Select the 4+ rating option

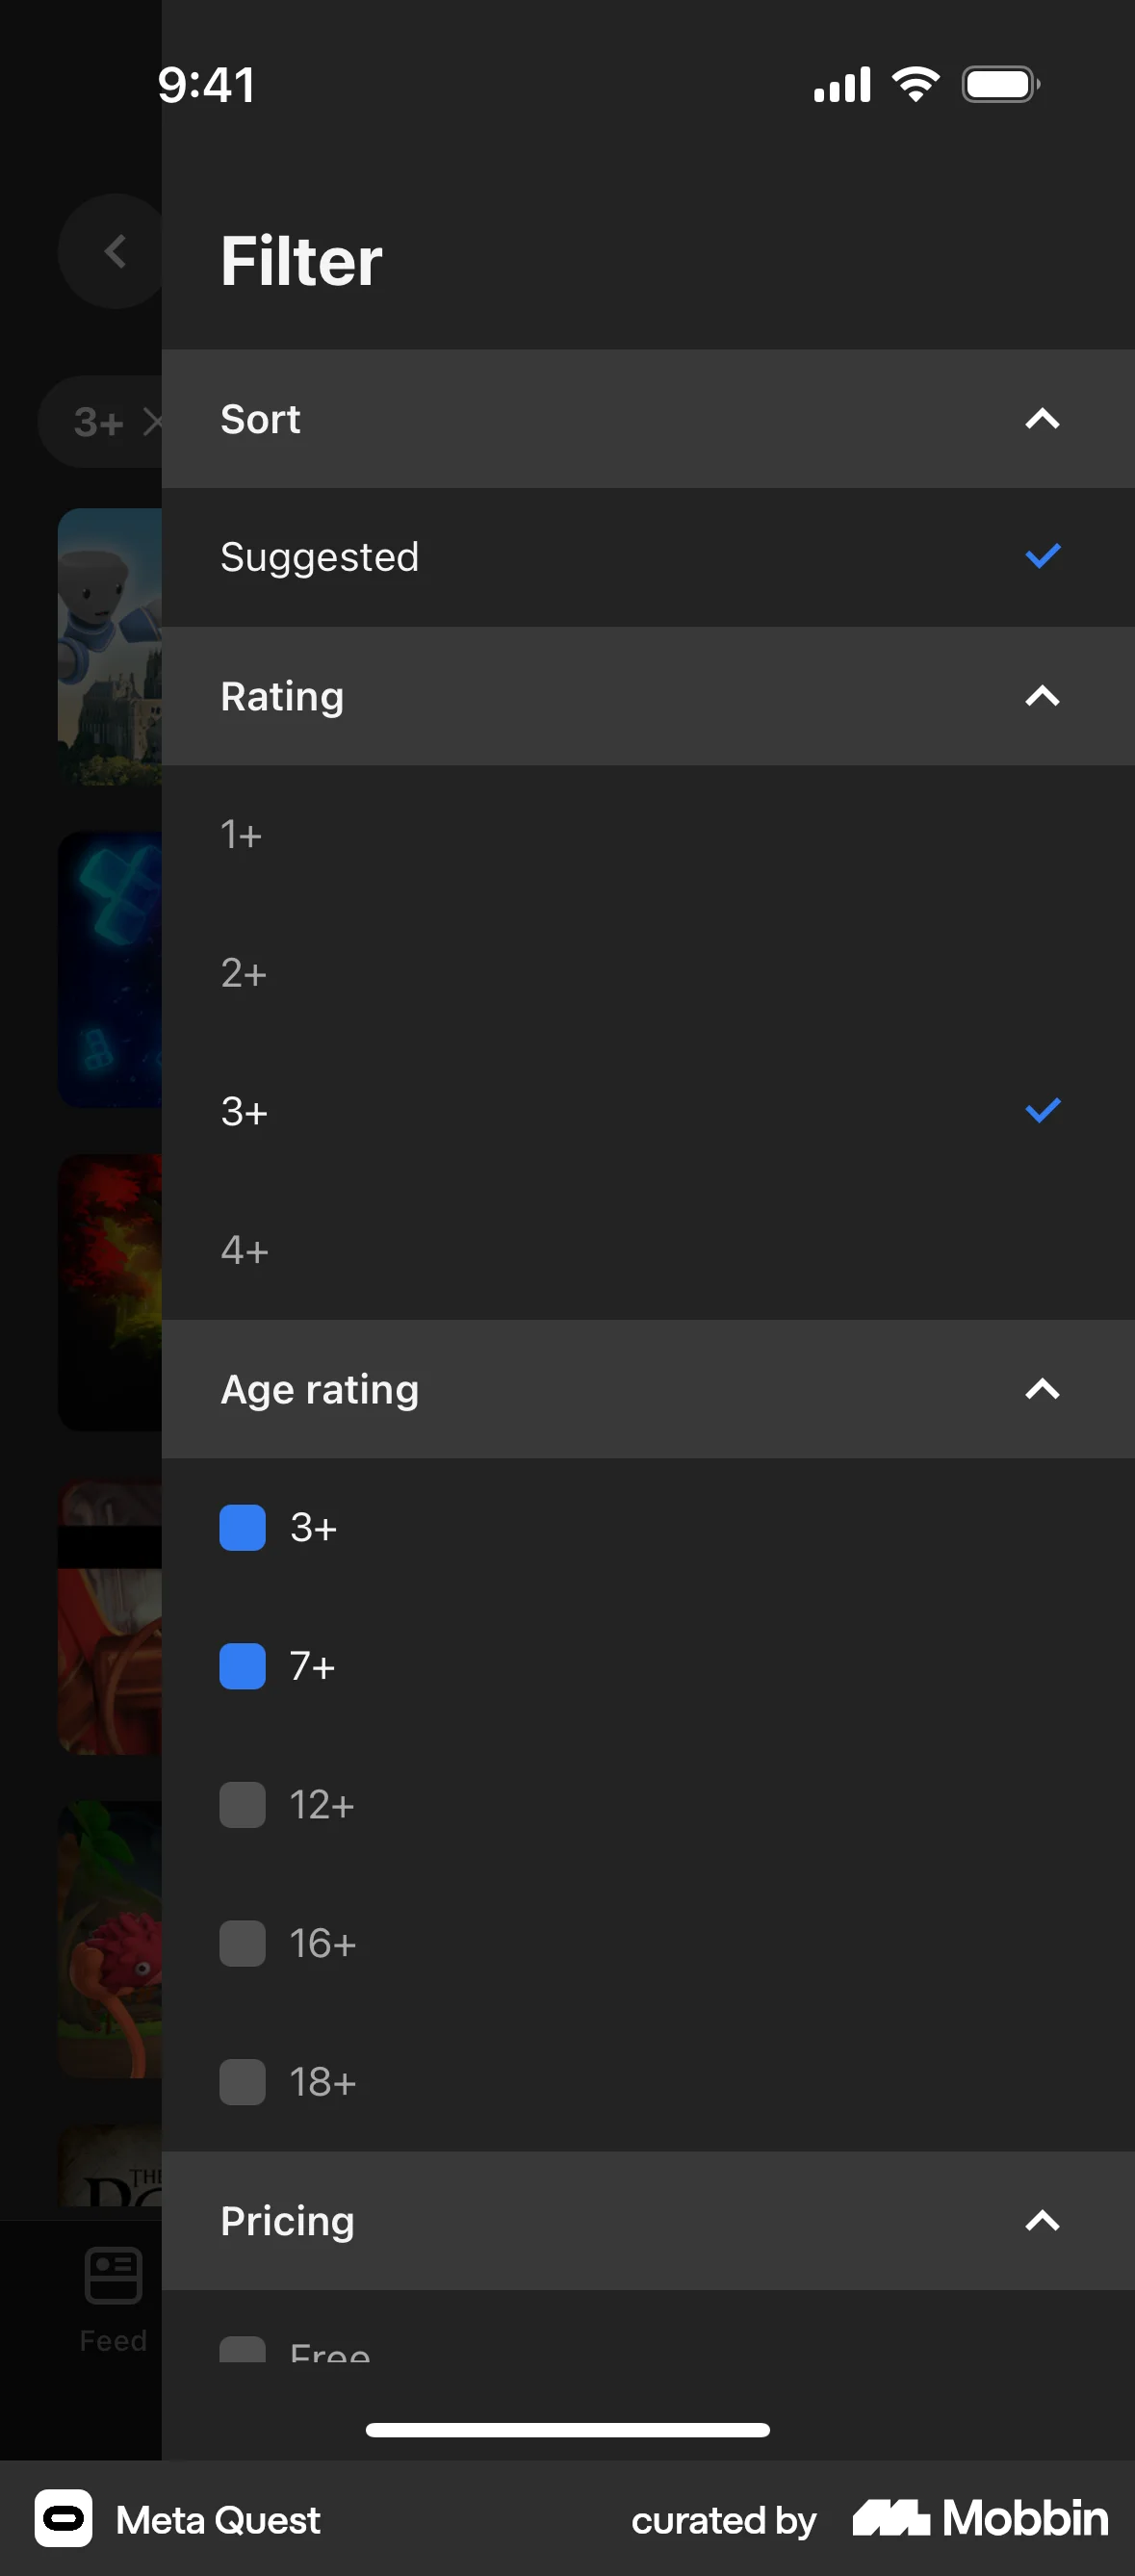coord(648,1250)
